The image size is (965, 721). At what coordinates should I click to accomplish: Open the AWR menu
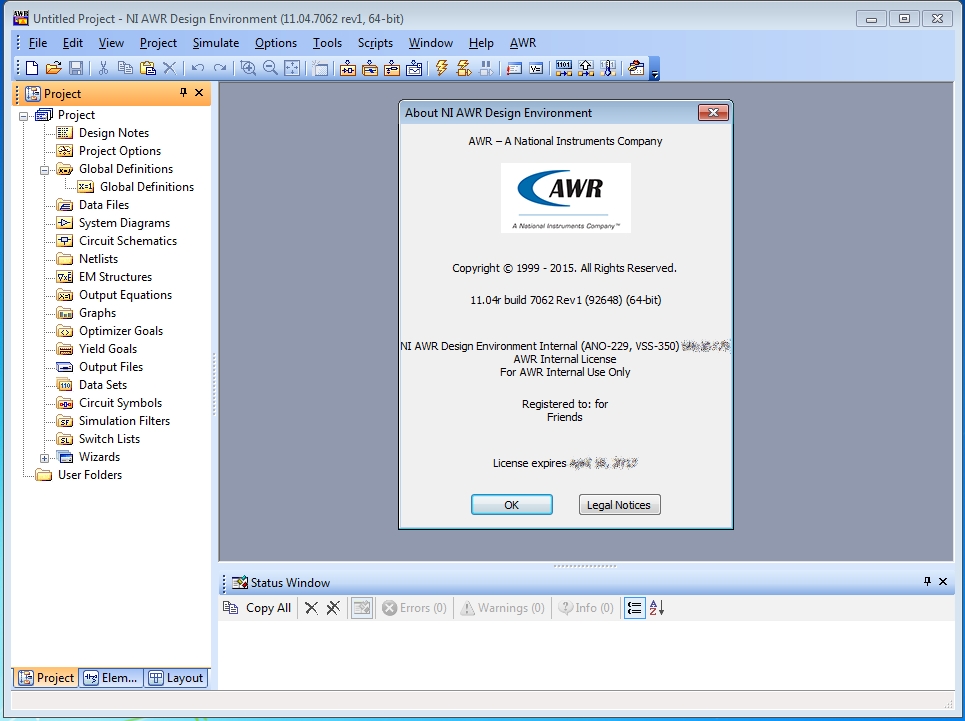(x=523, y=43)
